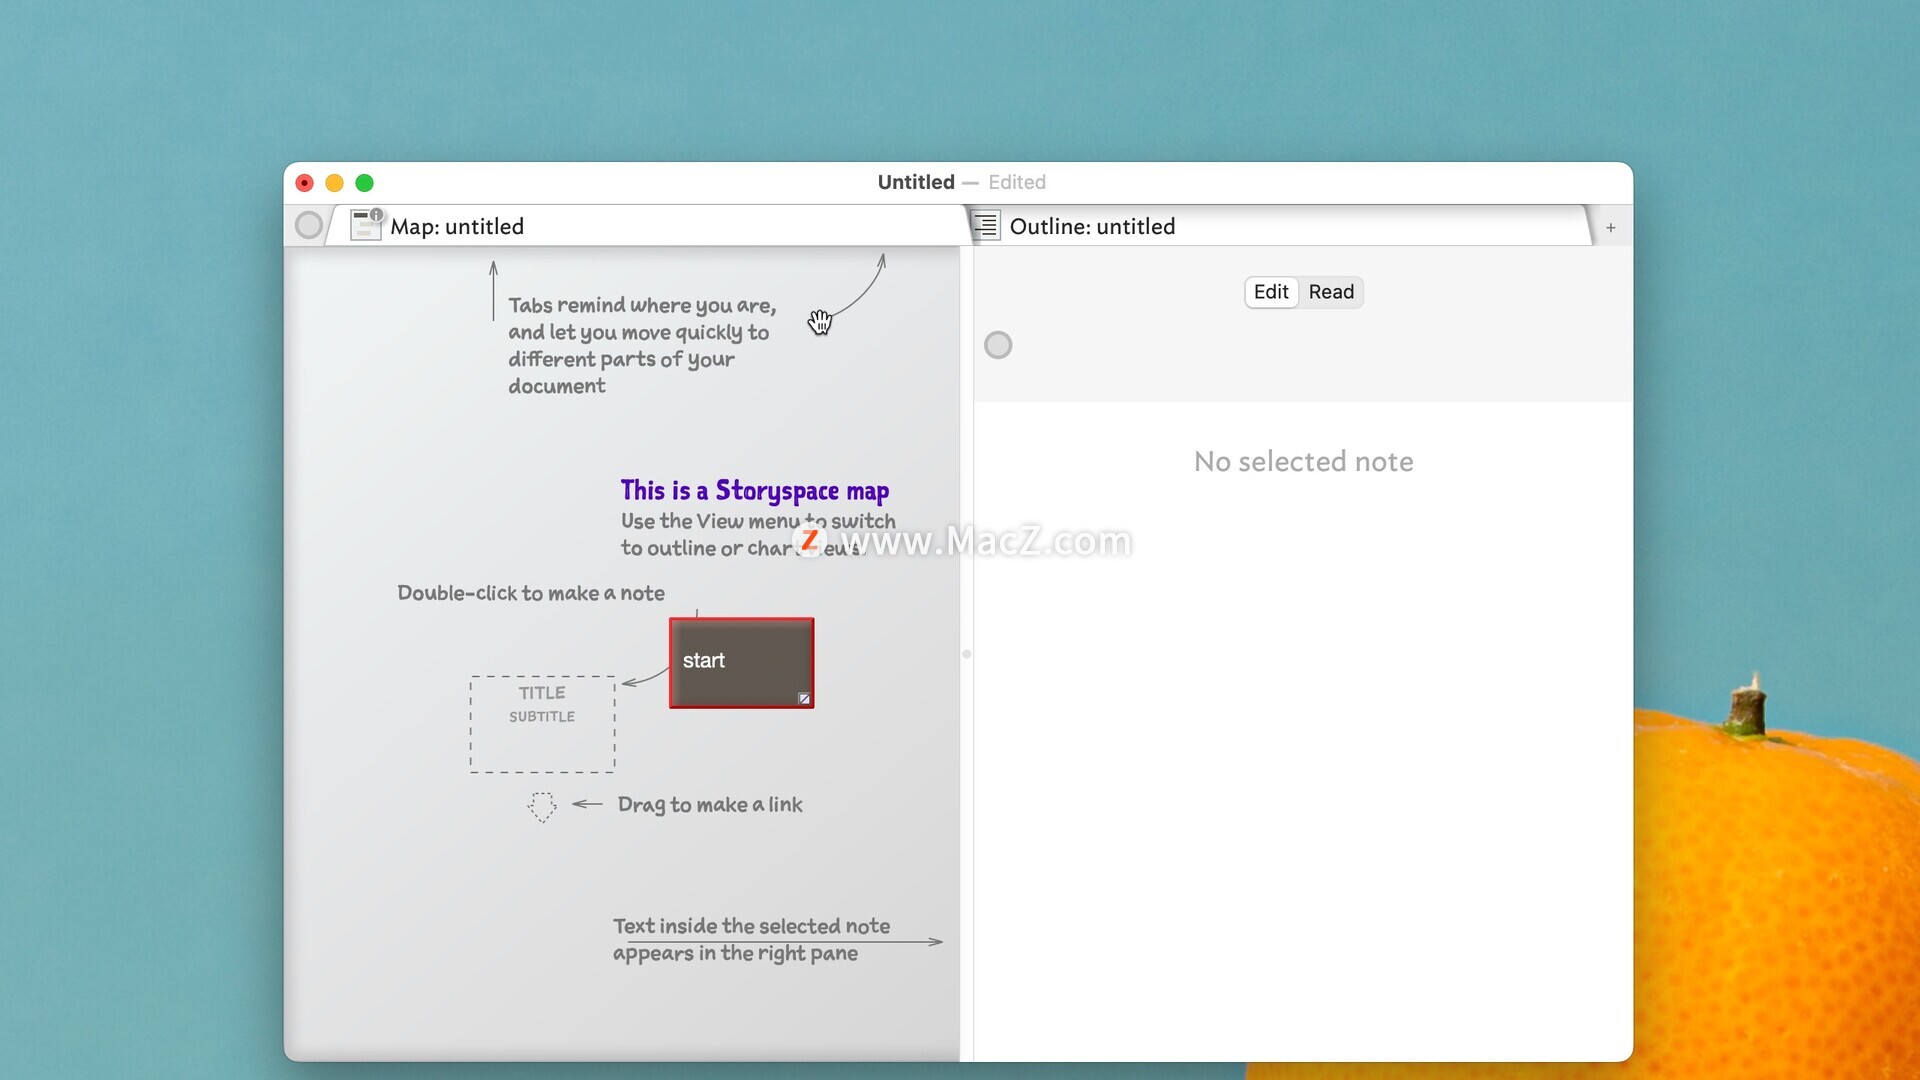This screenshot has width=1920, height=1080.
Task: Minimize the Untitled window with the yellow button
Action: pos(335,183)
